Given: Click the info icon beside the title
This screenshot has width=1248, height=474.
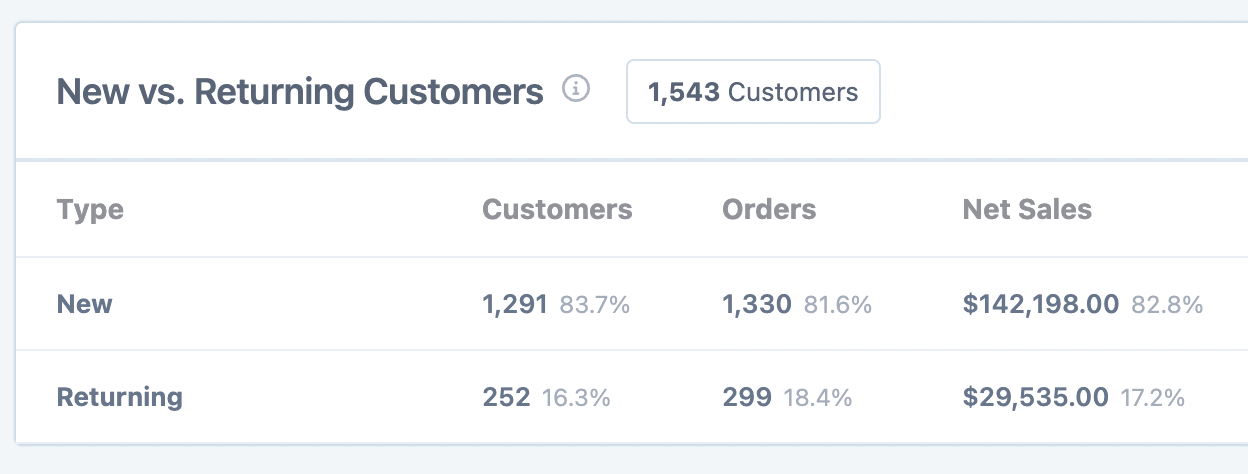Looking at the screenshot, I should pos(576,90).
